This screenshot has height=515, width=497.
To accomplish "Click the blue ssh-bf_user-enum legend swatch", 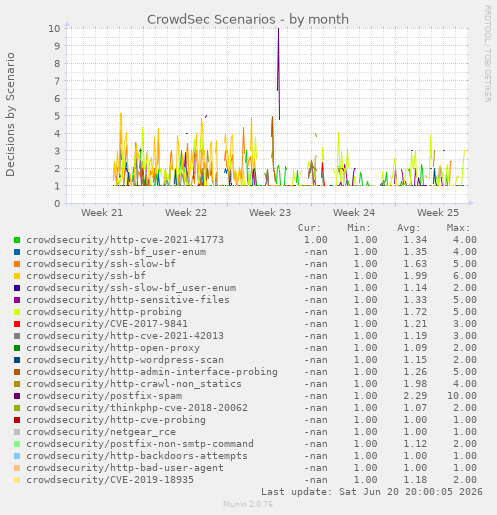I will click(17, 252).
